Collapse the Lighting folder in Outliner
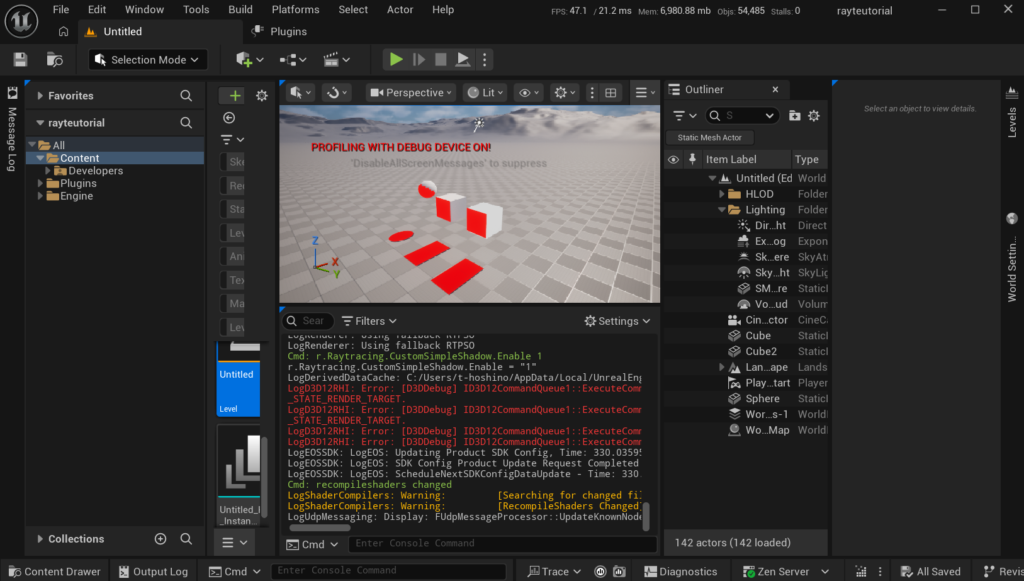 (x=721, y=210)
